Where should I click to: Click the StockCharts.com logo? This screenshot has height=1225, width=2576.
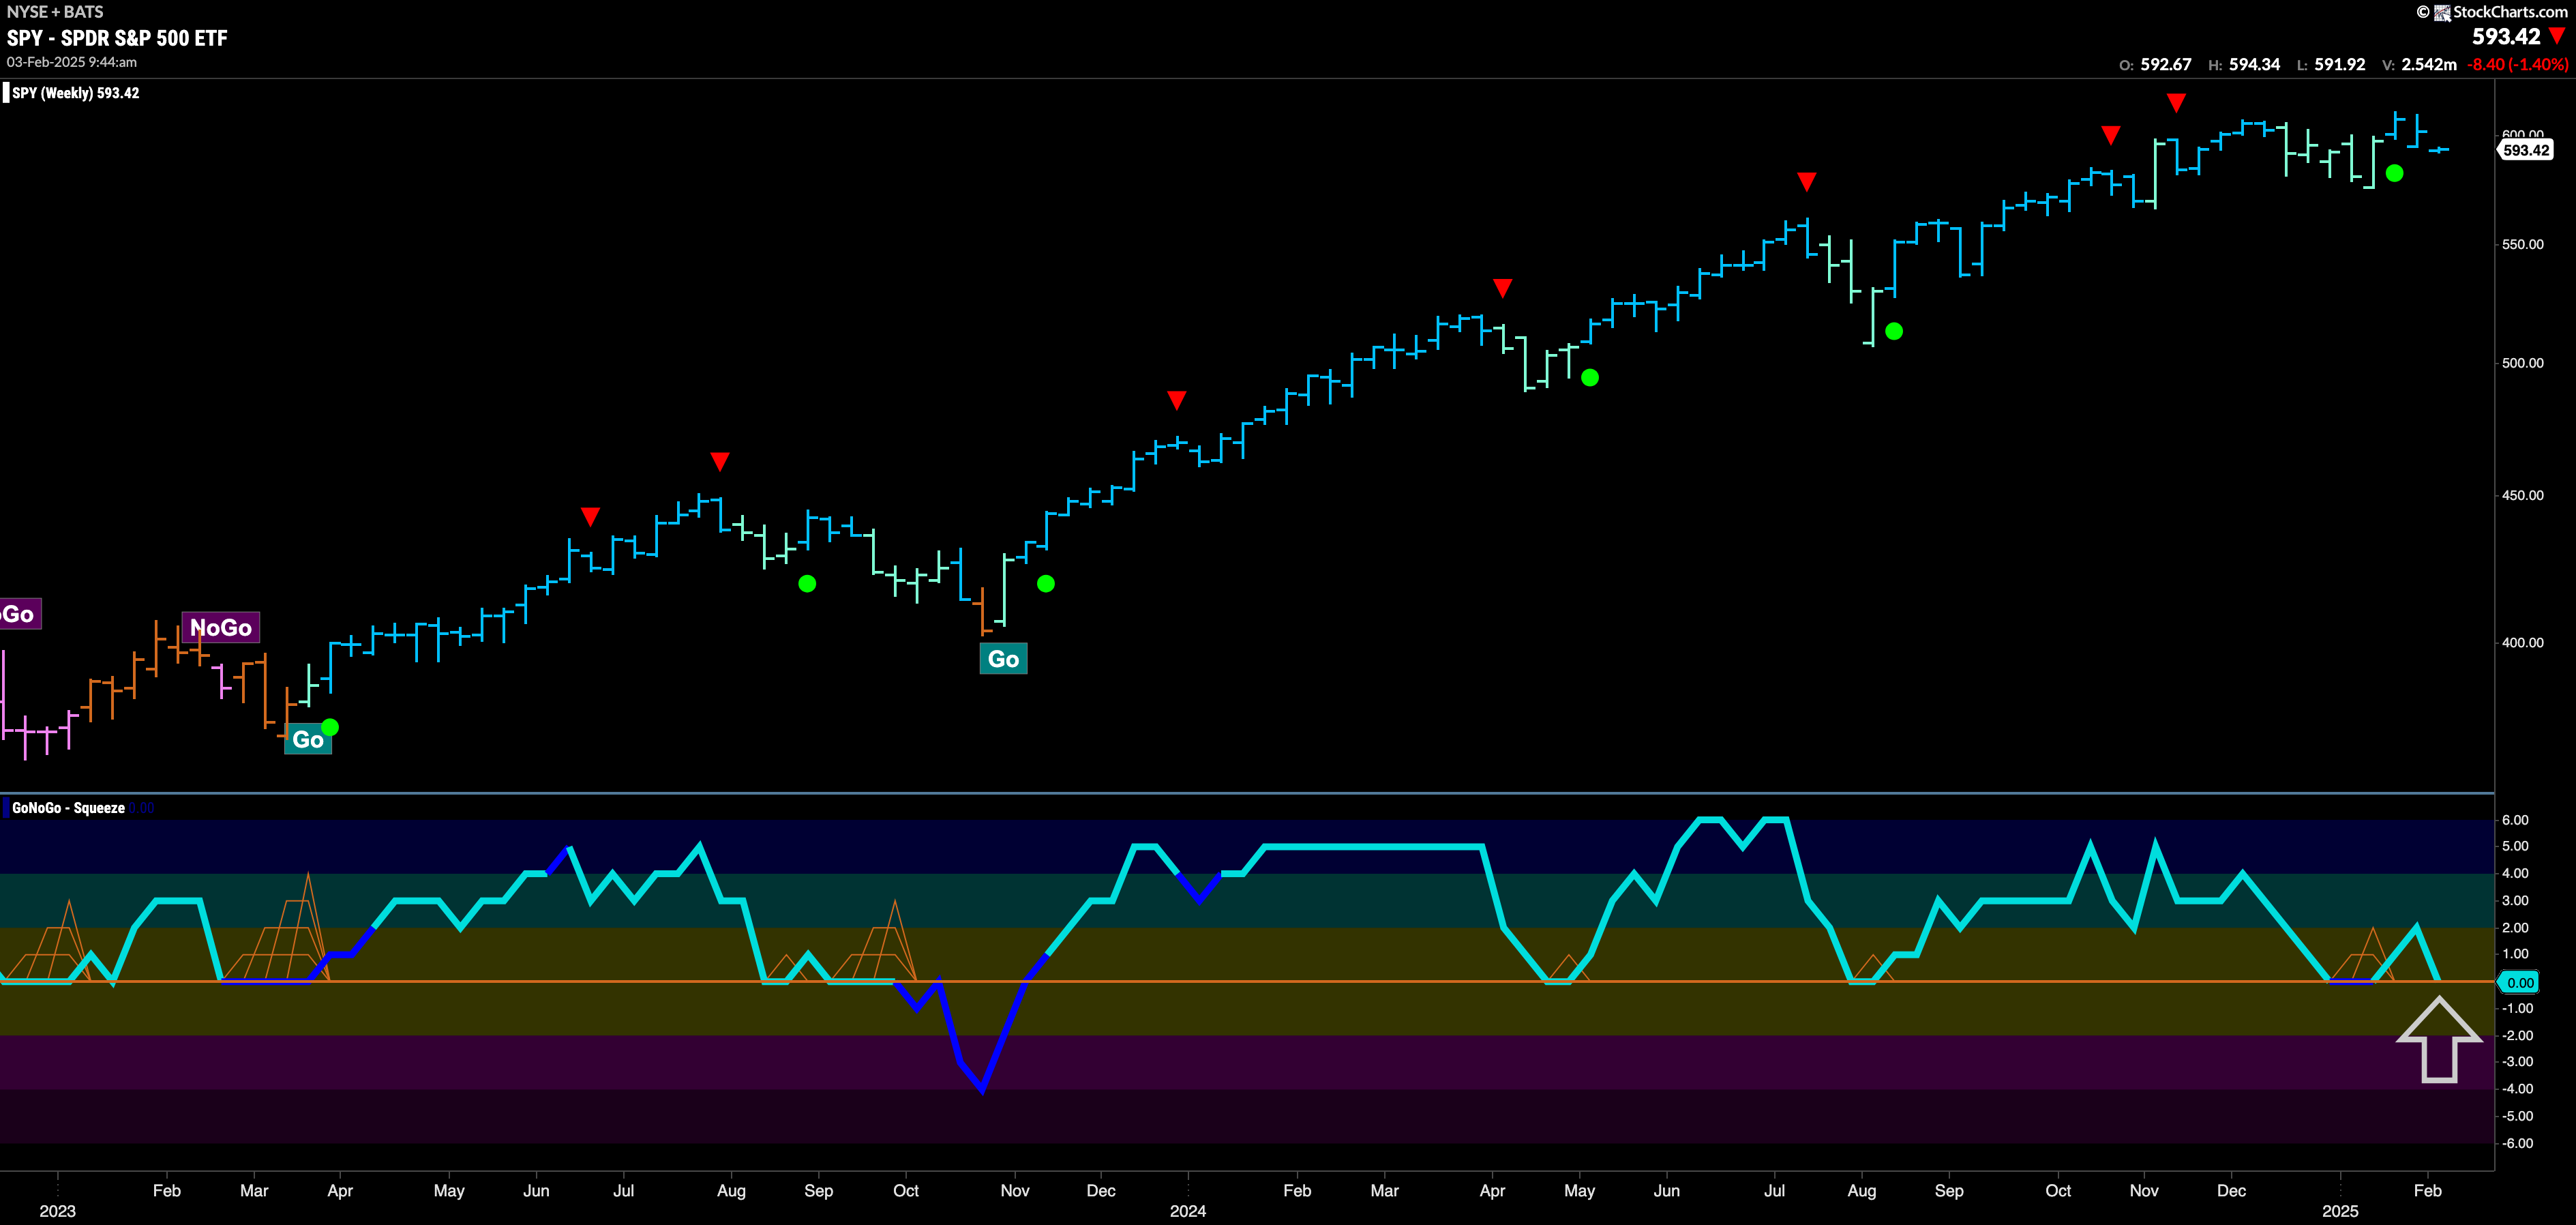click(2492, 12)
